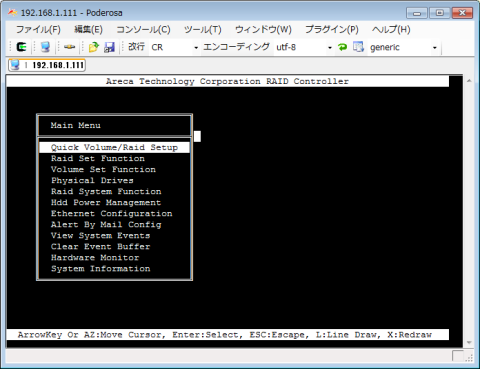
Task: Click the save floppy disk toolbar icon
Action: point(109,47)
